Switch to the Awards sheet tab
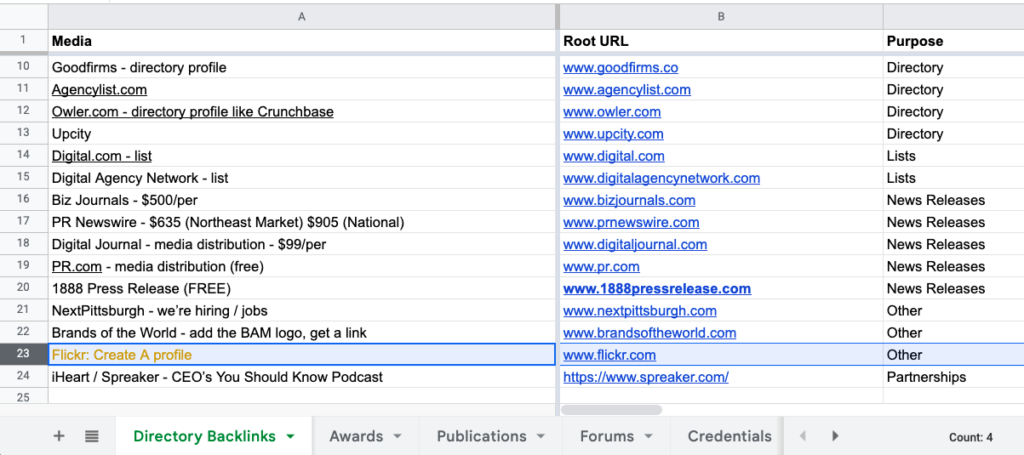Screen dimensions: 1024x455 [356, 436]
